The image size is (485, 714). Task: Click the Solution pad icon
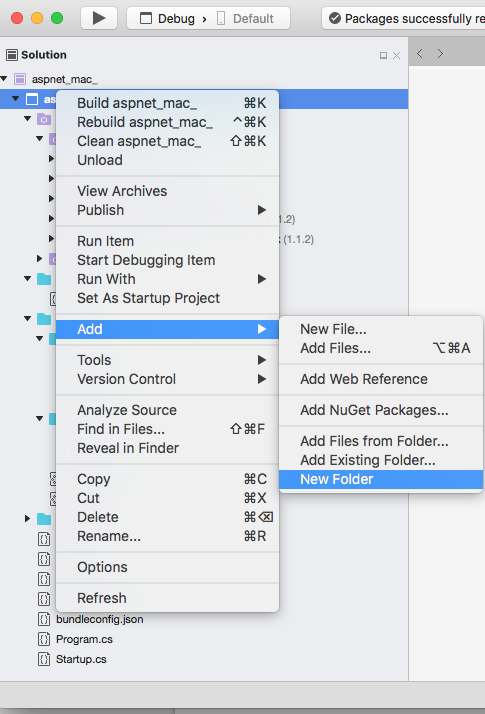12,55
